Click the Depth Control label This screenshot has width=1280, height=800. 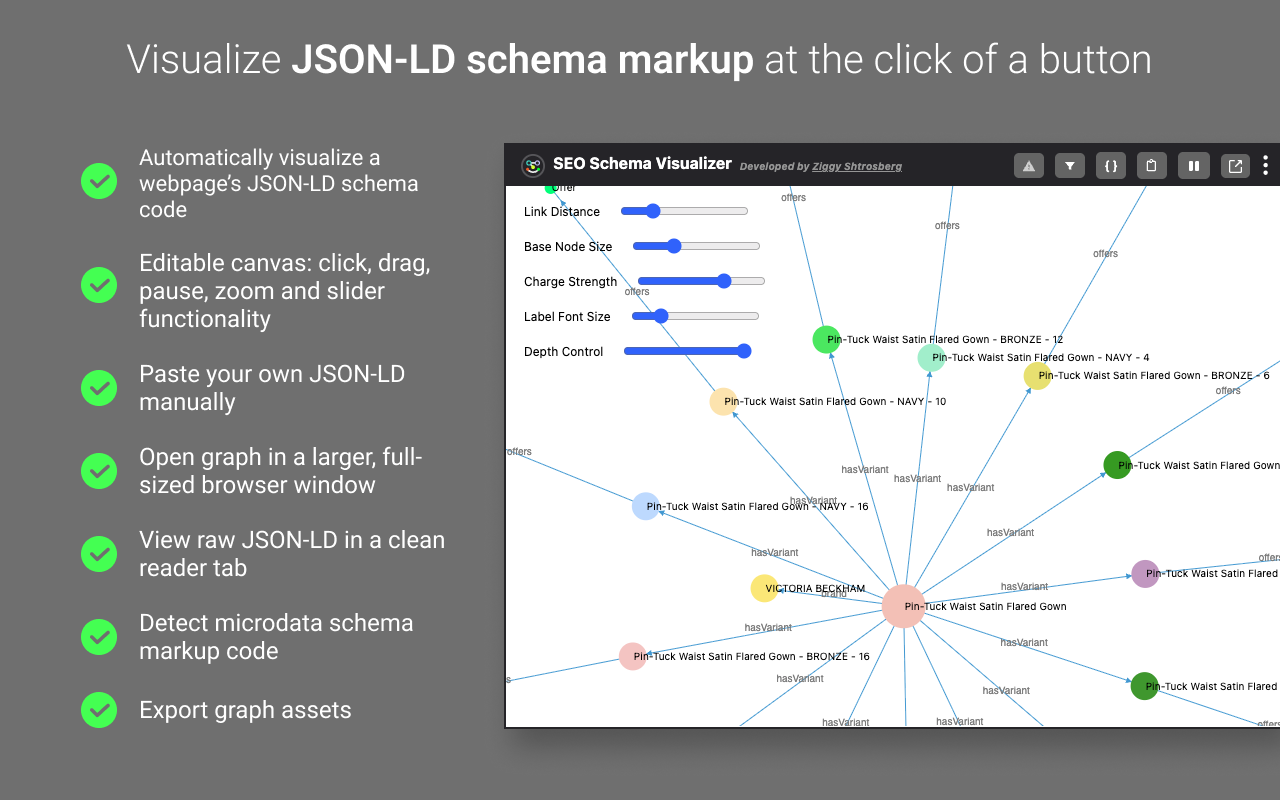pyautogui.click(x=564, y=352)
